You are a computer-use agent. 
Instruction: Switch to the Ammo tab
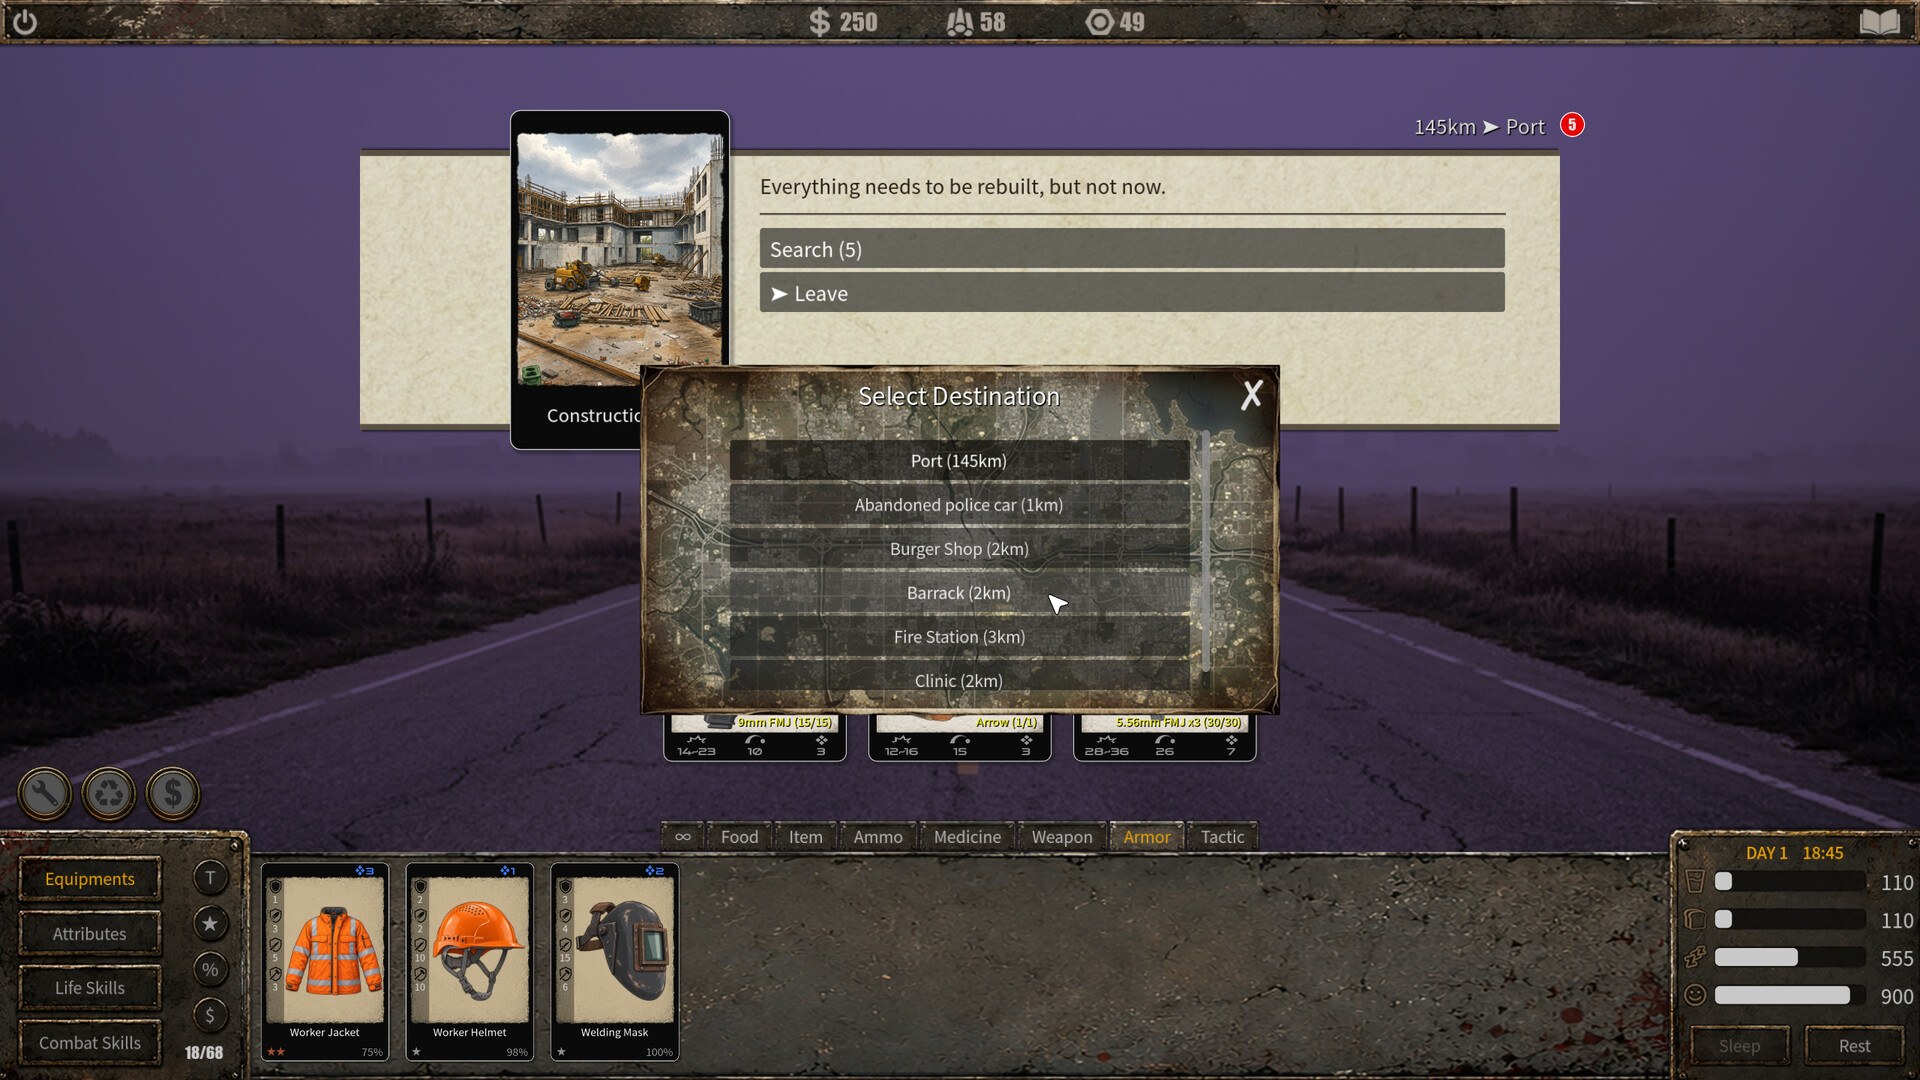(878, 837)
